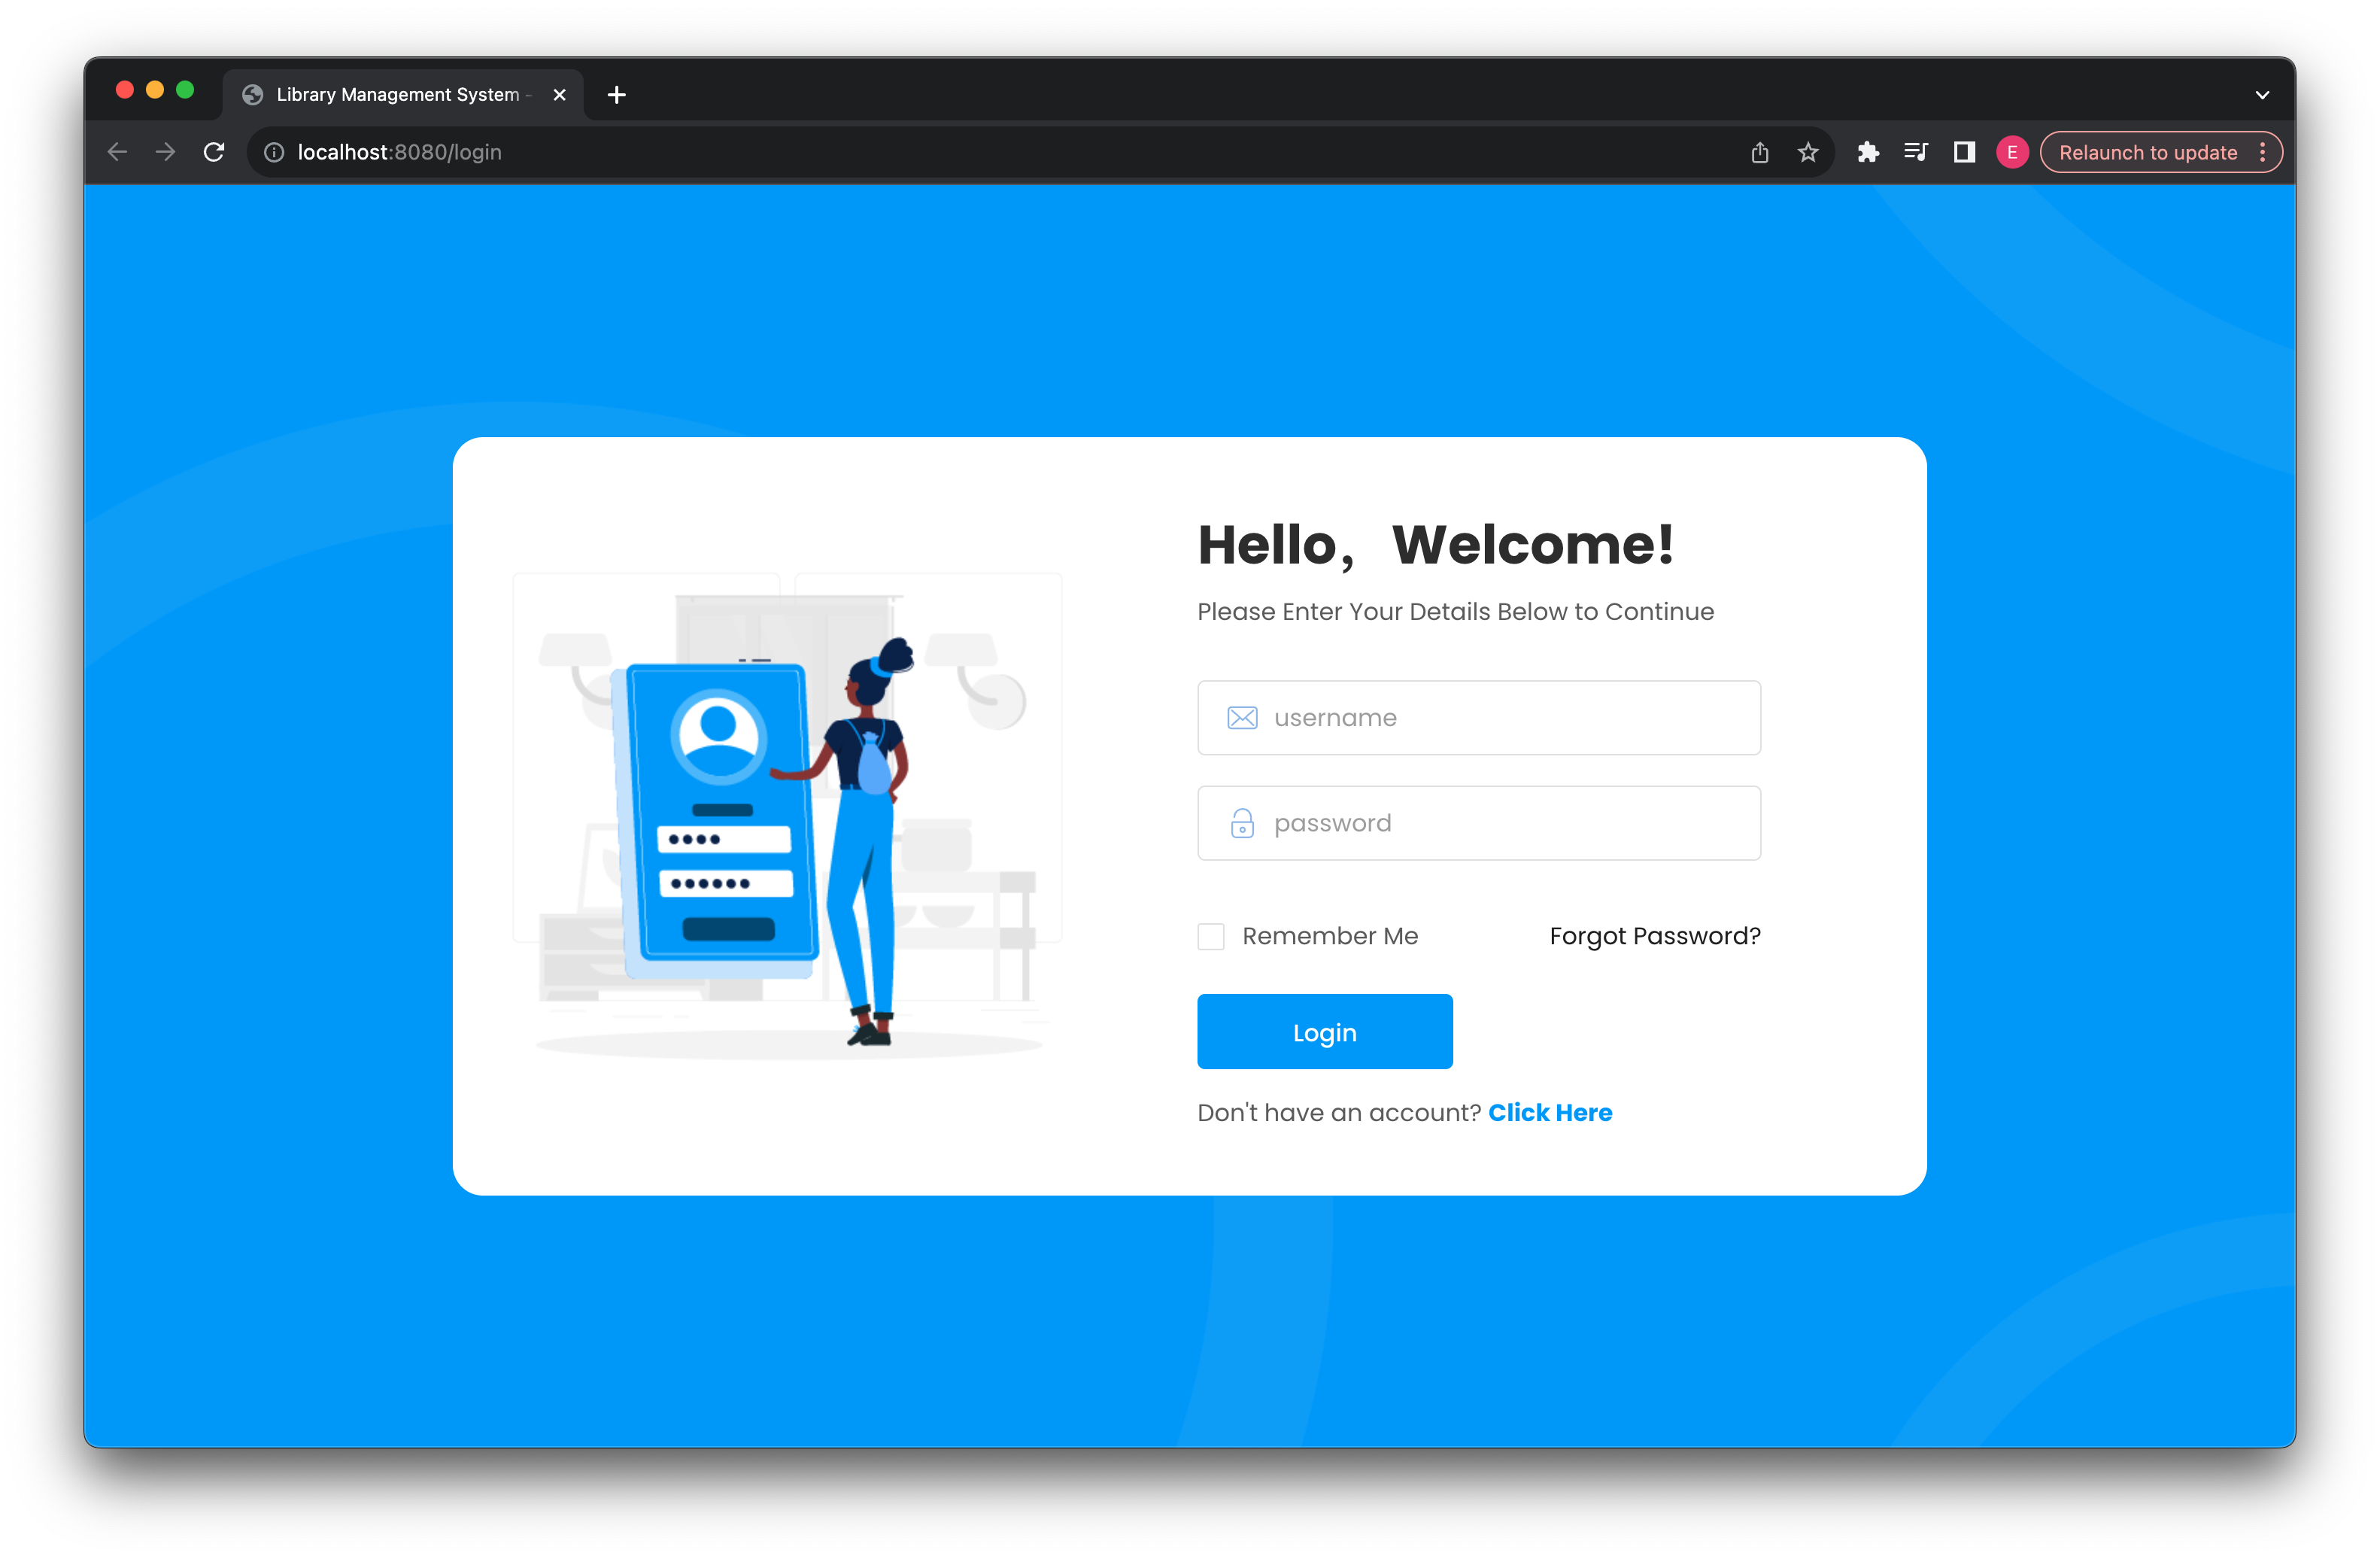Click the username input field

click(x=1479, y=717)
